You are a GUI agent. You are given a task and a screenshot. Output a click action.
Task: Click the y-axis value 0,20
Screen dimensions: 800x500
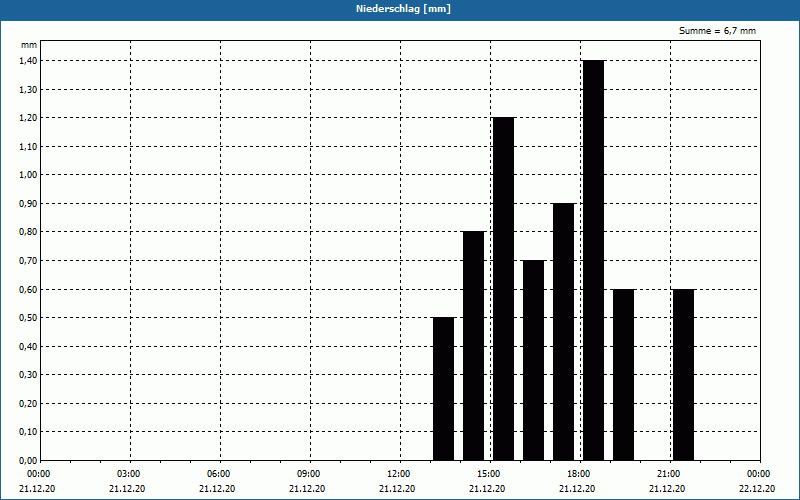pos(29,404)
